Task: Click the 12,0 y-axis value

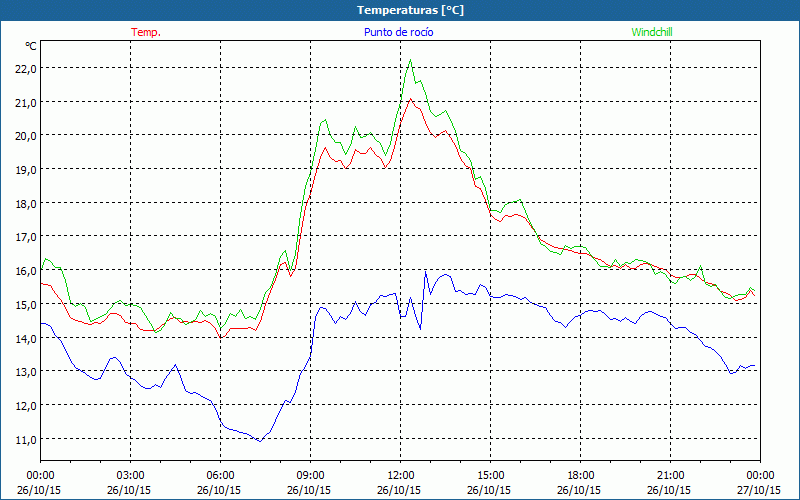Action: (26, 406)
